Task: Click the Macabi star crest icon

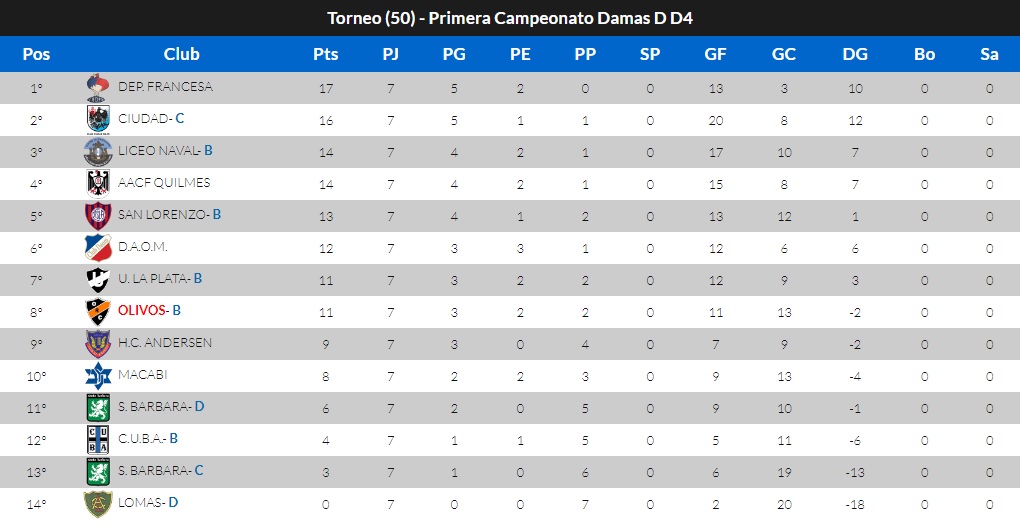Action: [97, 376]
